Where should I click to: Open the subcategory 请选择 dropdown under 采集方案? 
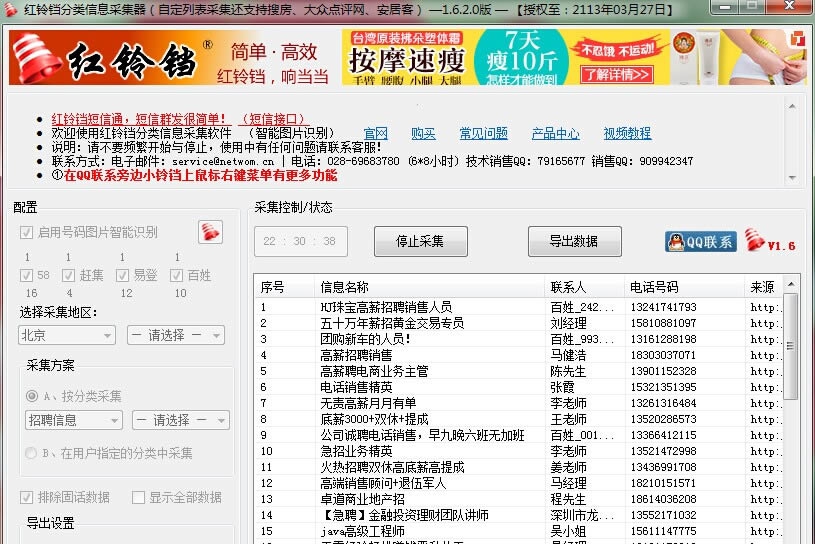tap(181, 420)
